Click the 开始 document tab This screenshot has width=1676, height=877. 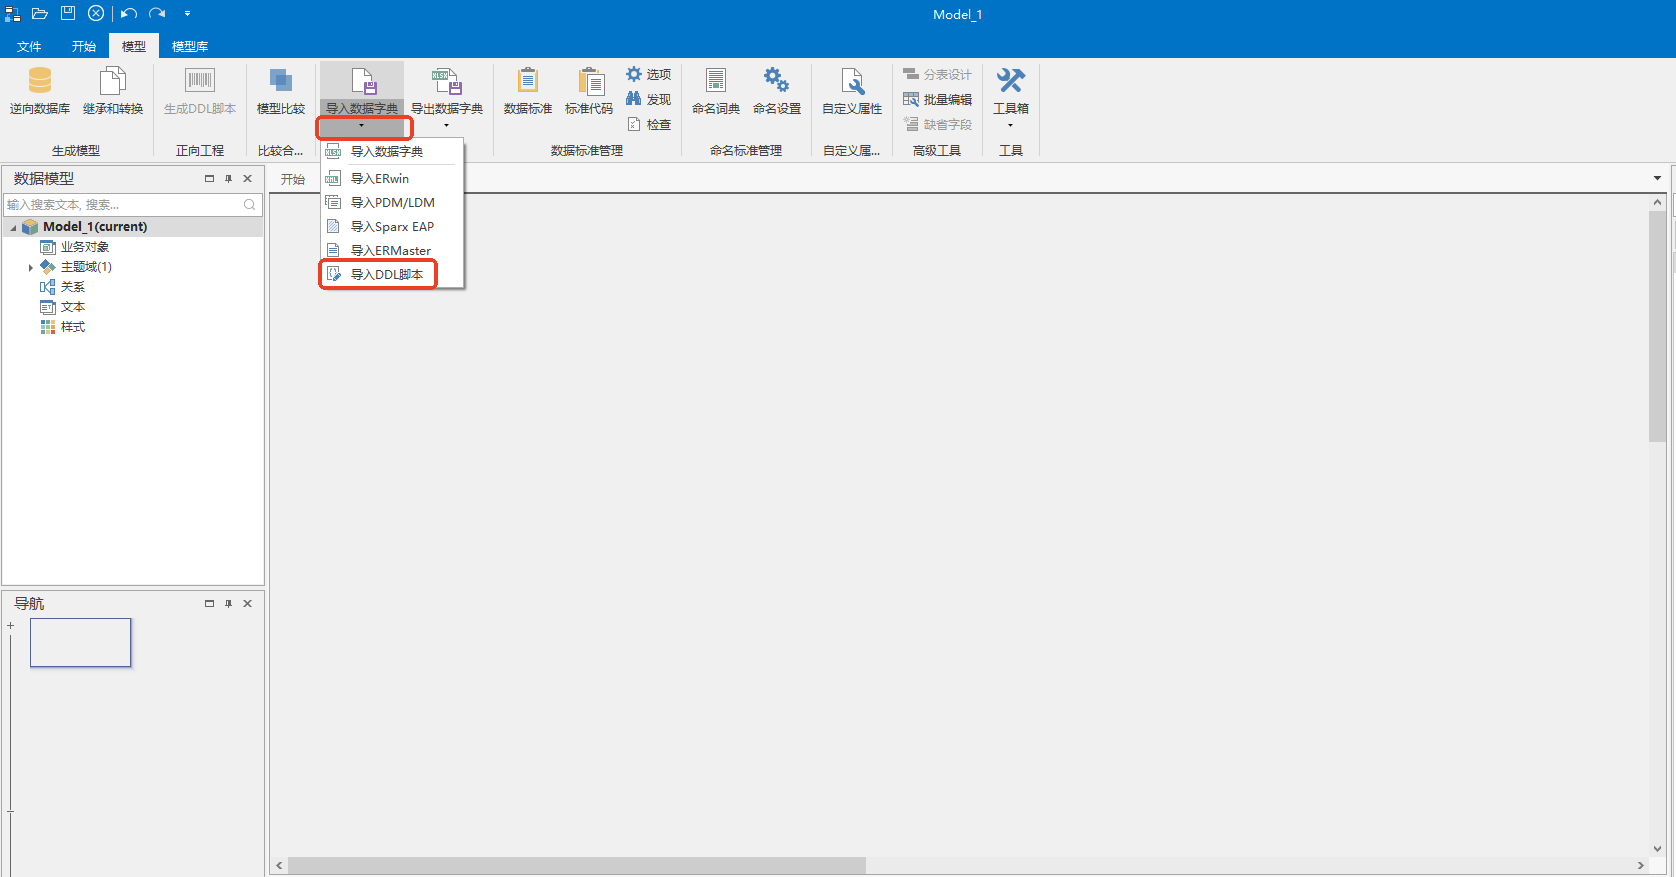[x=293, y=179]
